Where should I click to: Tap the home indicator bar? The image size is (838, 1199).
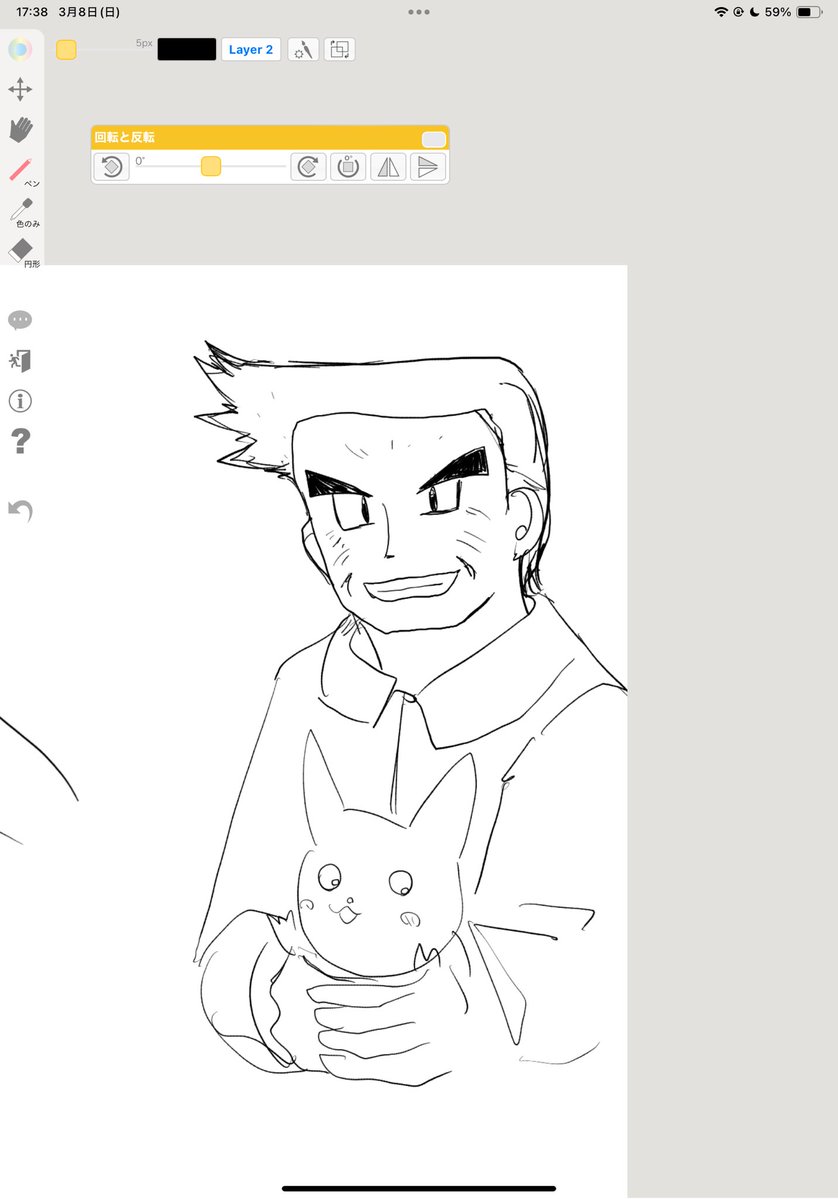[x=418, y=1188]
